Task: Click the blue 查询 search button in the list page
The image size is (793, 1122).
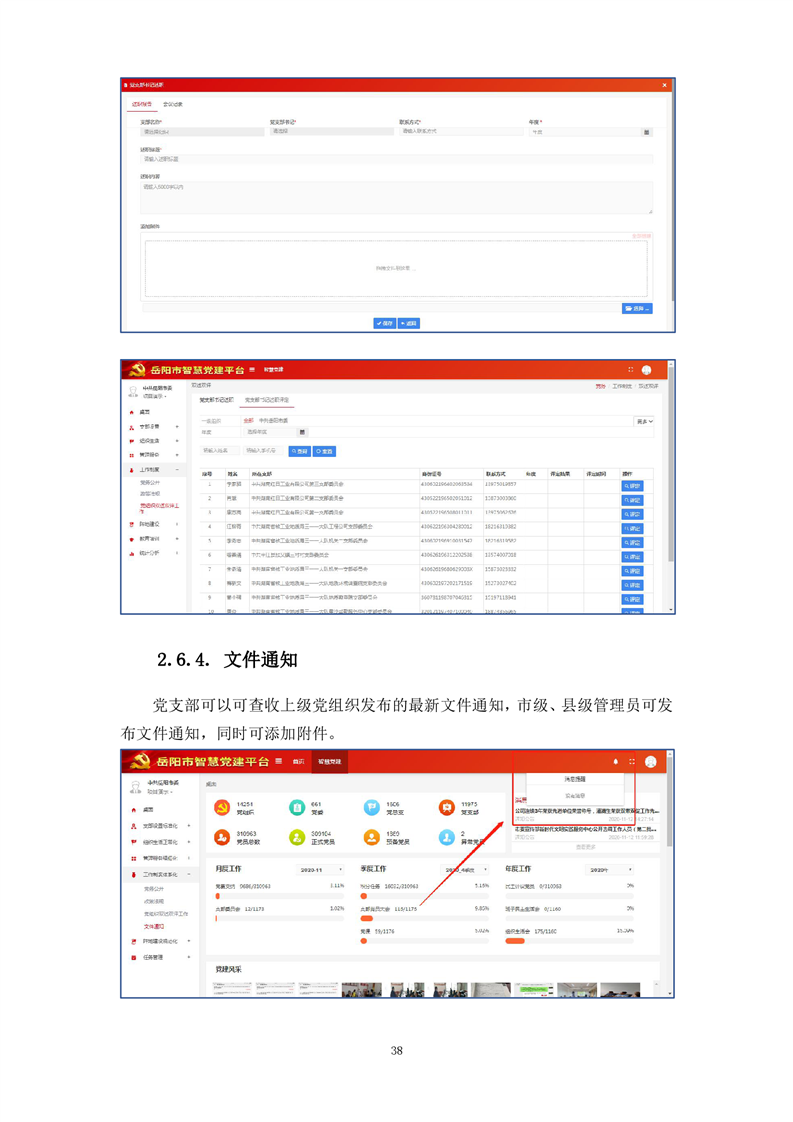Action: point(299,452)
